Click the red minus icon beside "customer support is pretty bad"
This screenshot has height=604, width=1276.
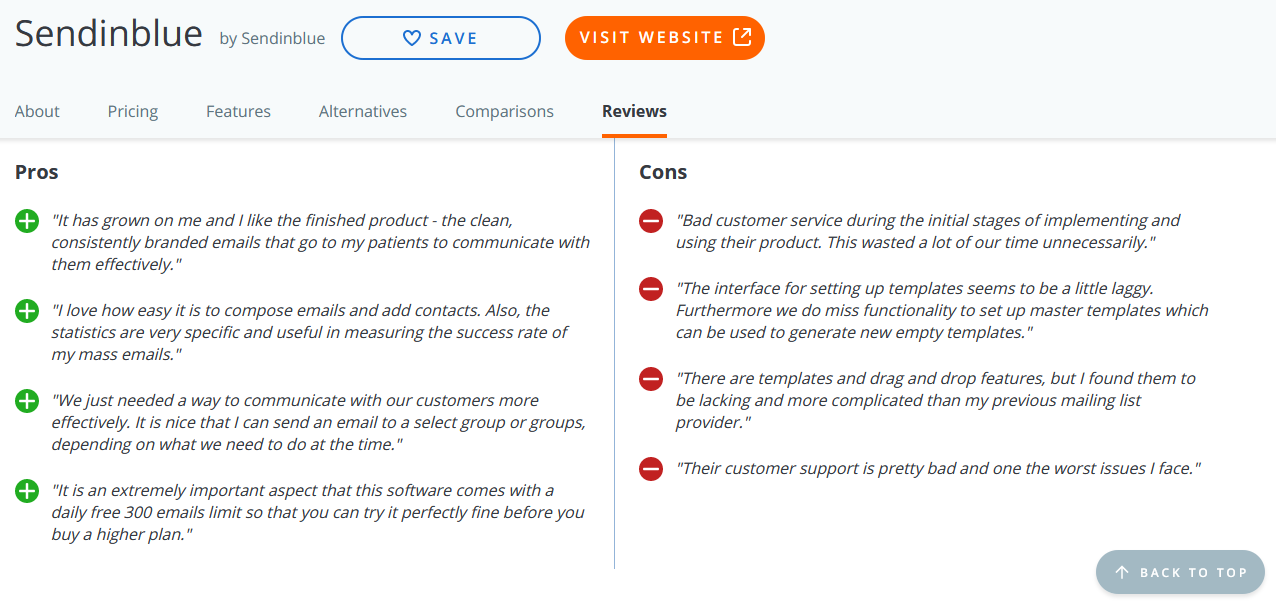pos(651,468)
